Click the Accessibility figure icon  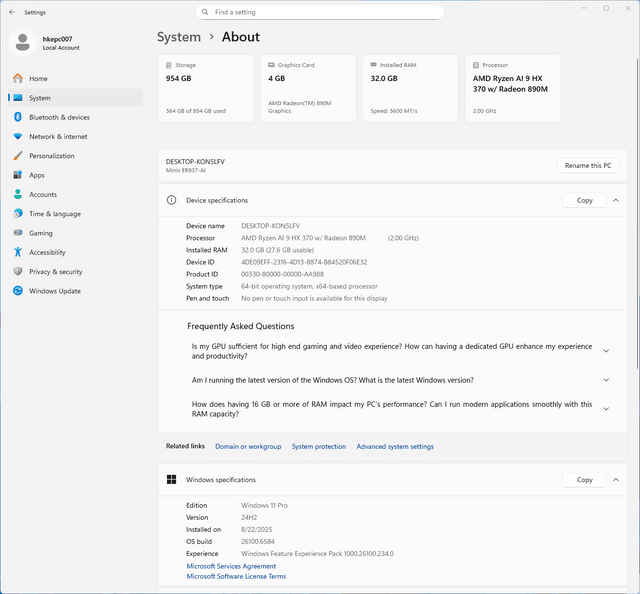tap(18, 252)
